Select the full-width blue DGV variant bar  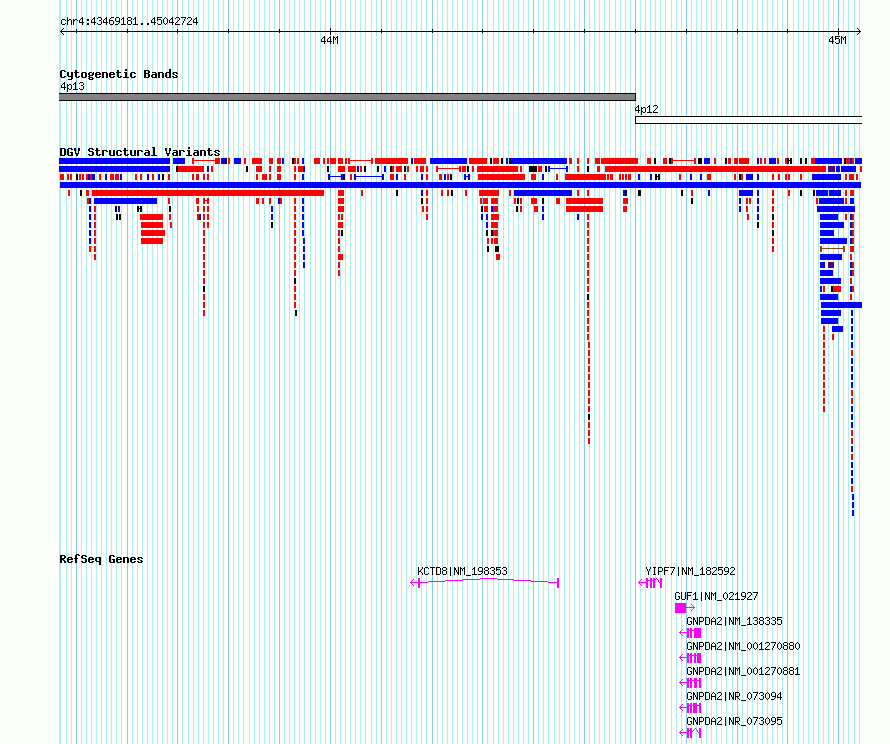tap(460, 185)
